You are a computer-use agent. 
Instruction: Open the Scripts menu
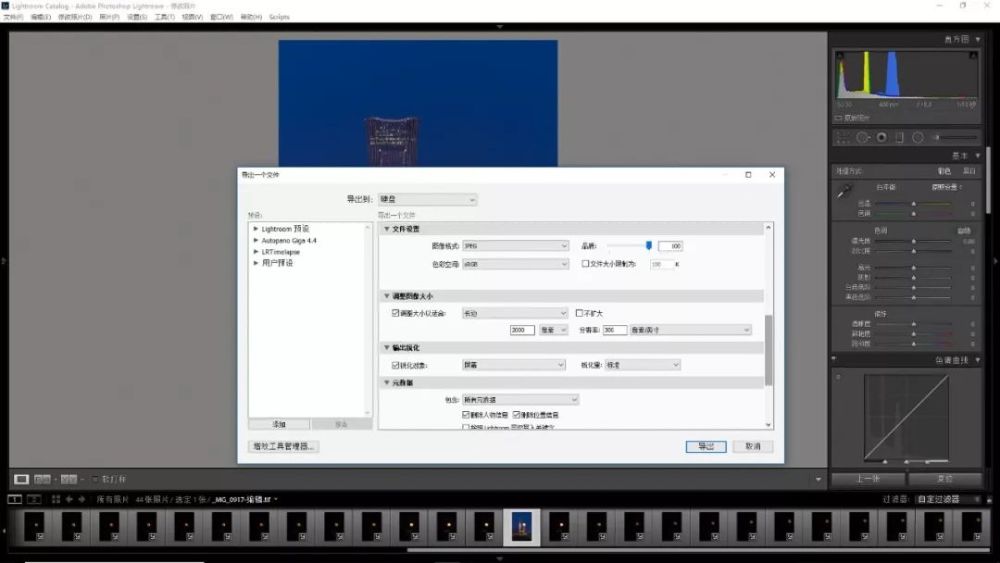pos(279,17)
